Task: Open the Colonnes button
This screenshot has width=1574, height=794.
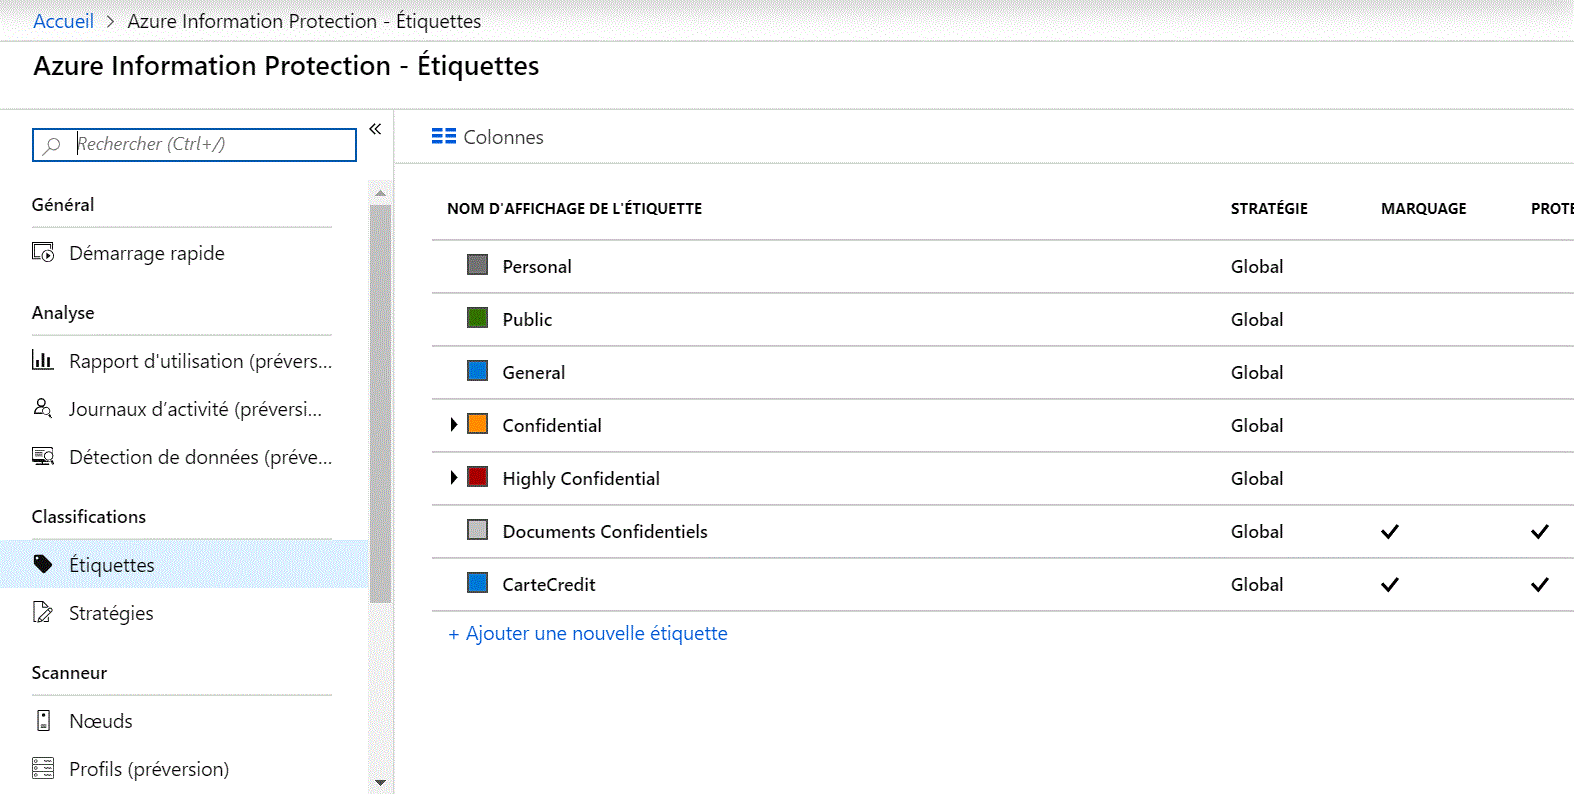Action: [488, 137]
